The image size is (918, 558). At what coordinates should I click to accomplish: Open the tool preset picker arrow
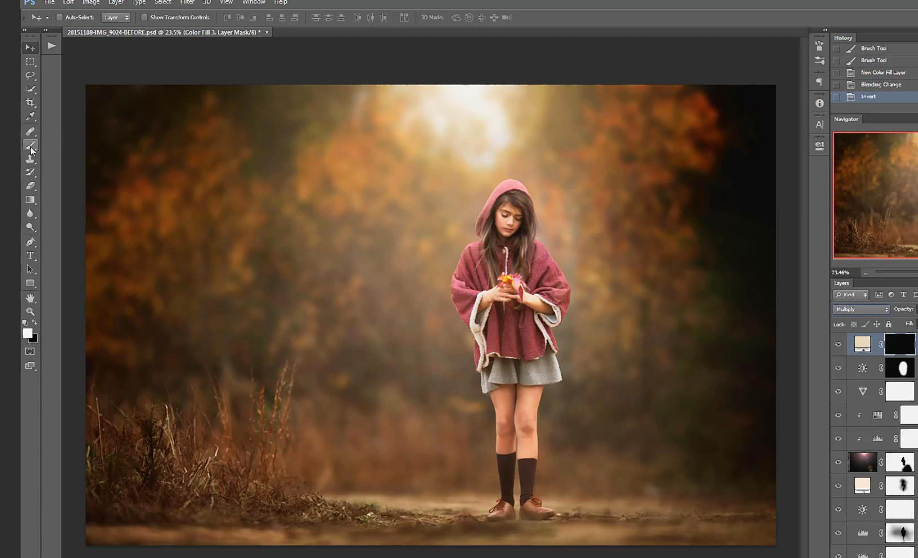pos(47,18)
